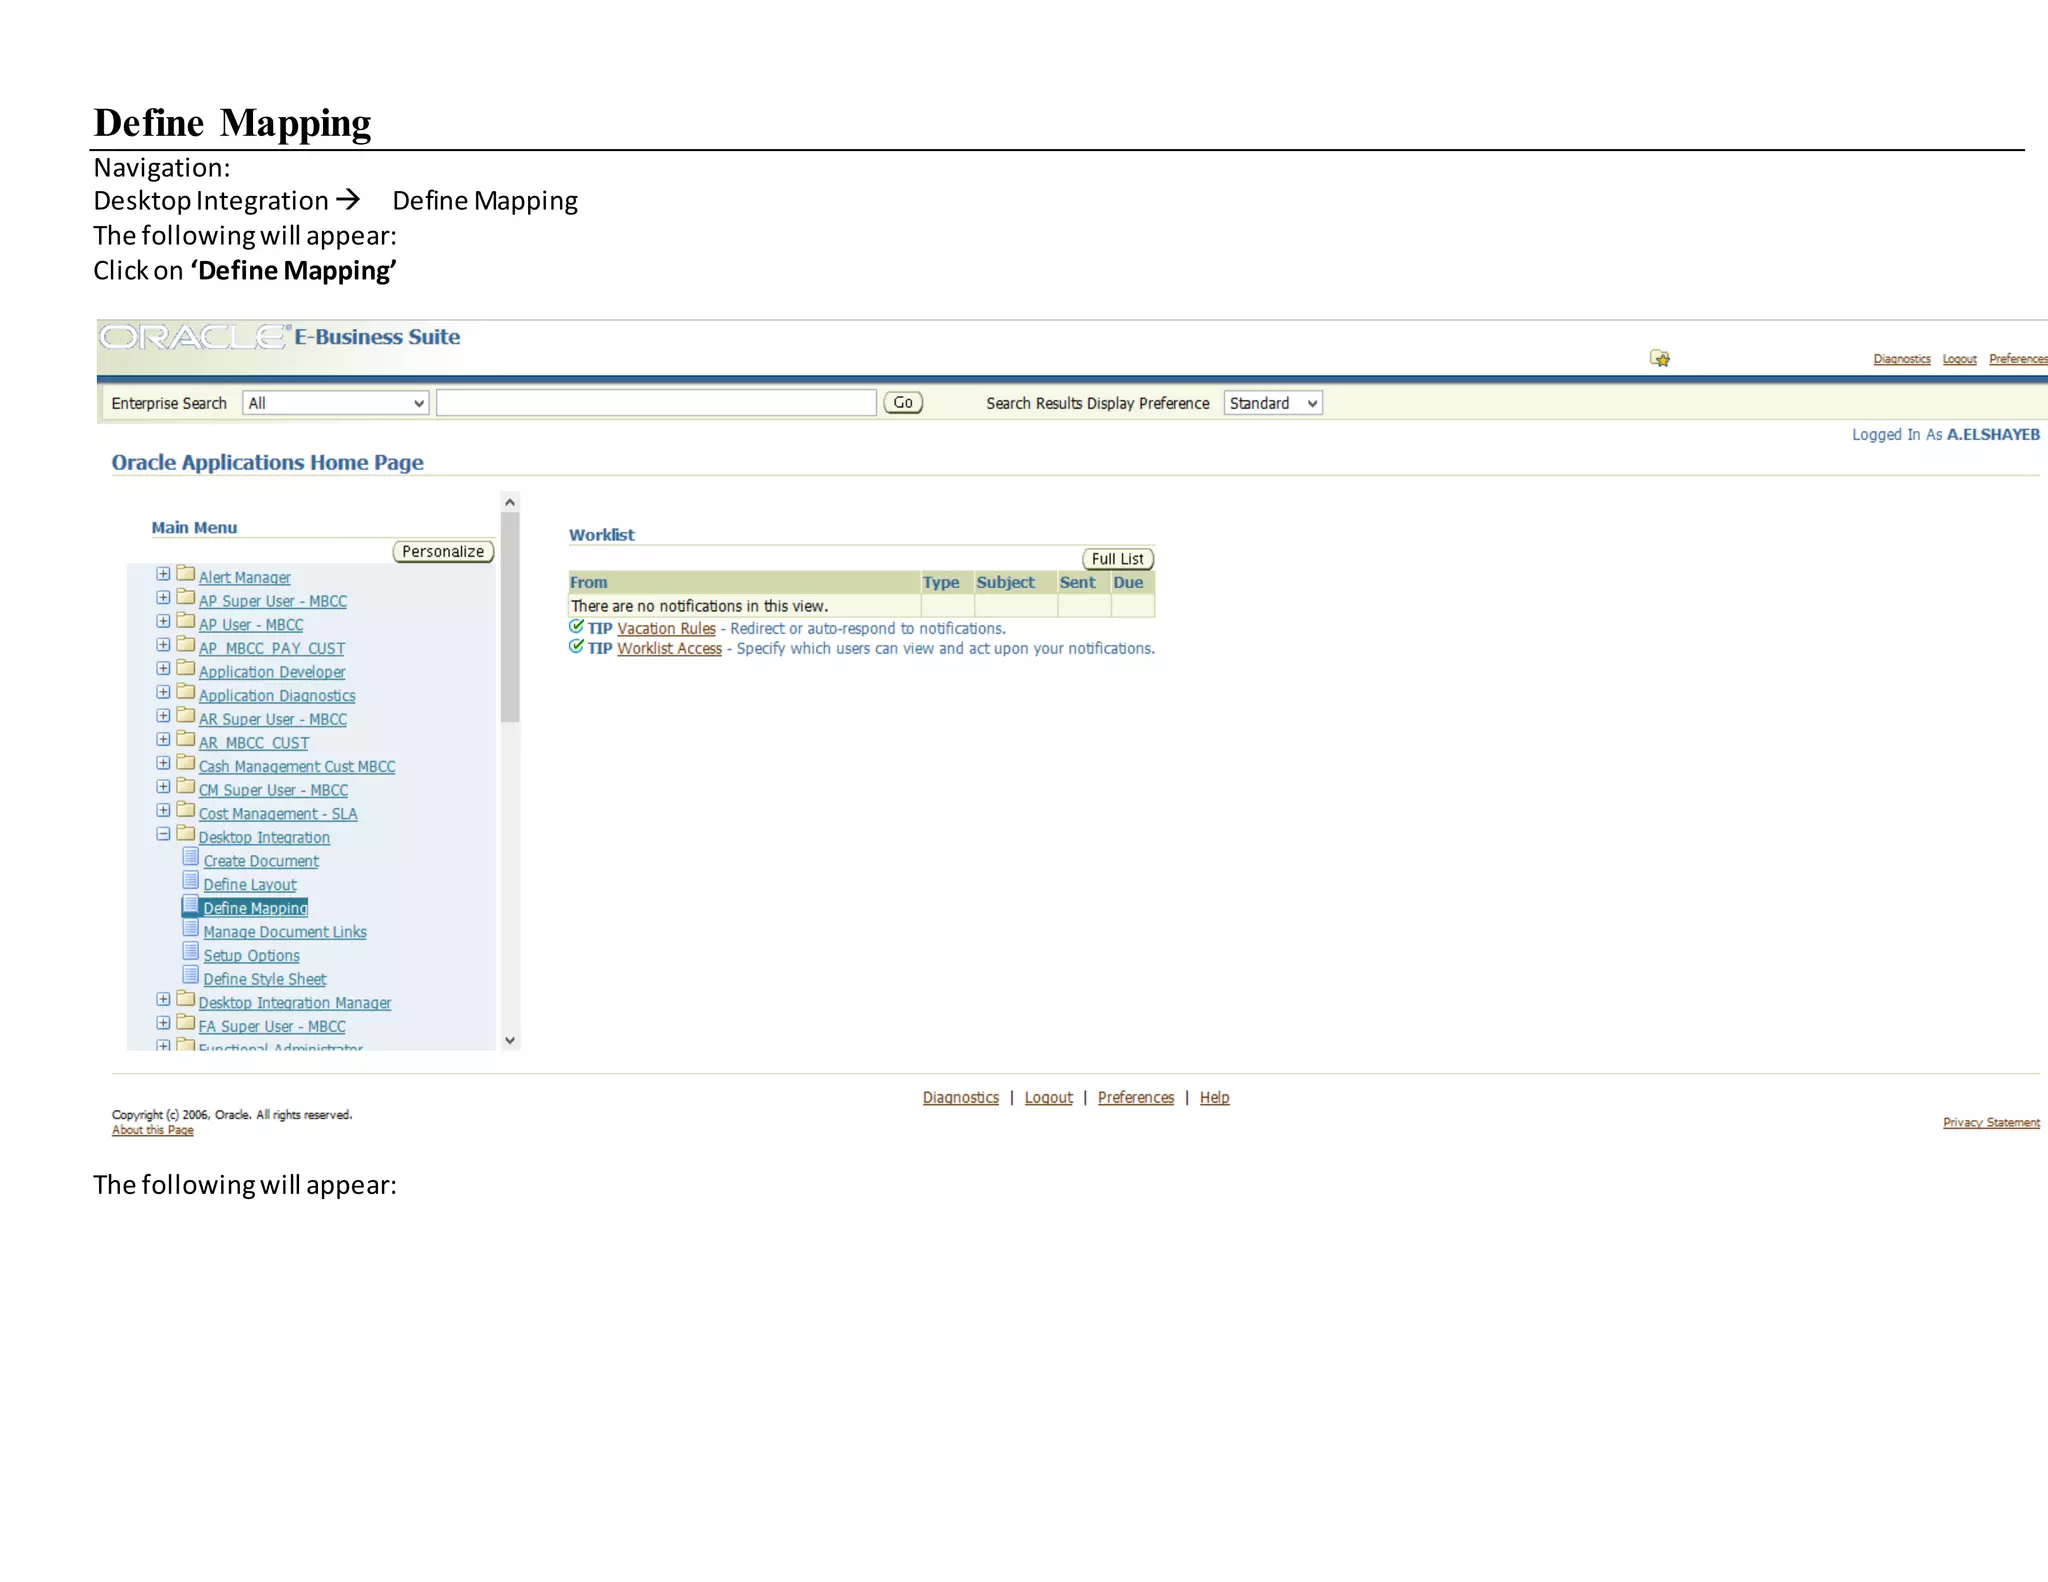2048x1582 pixels.
Task: Click the Cost Management - SLA folder icon
Action: click(185, 810)
